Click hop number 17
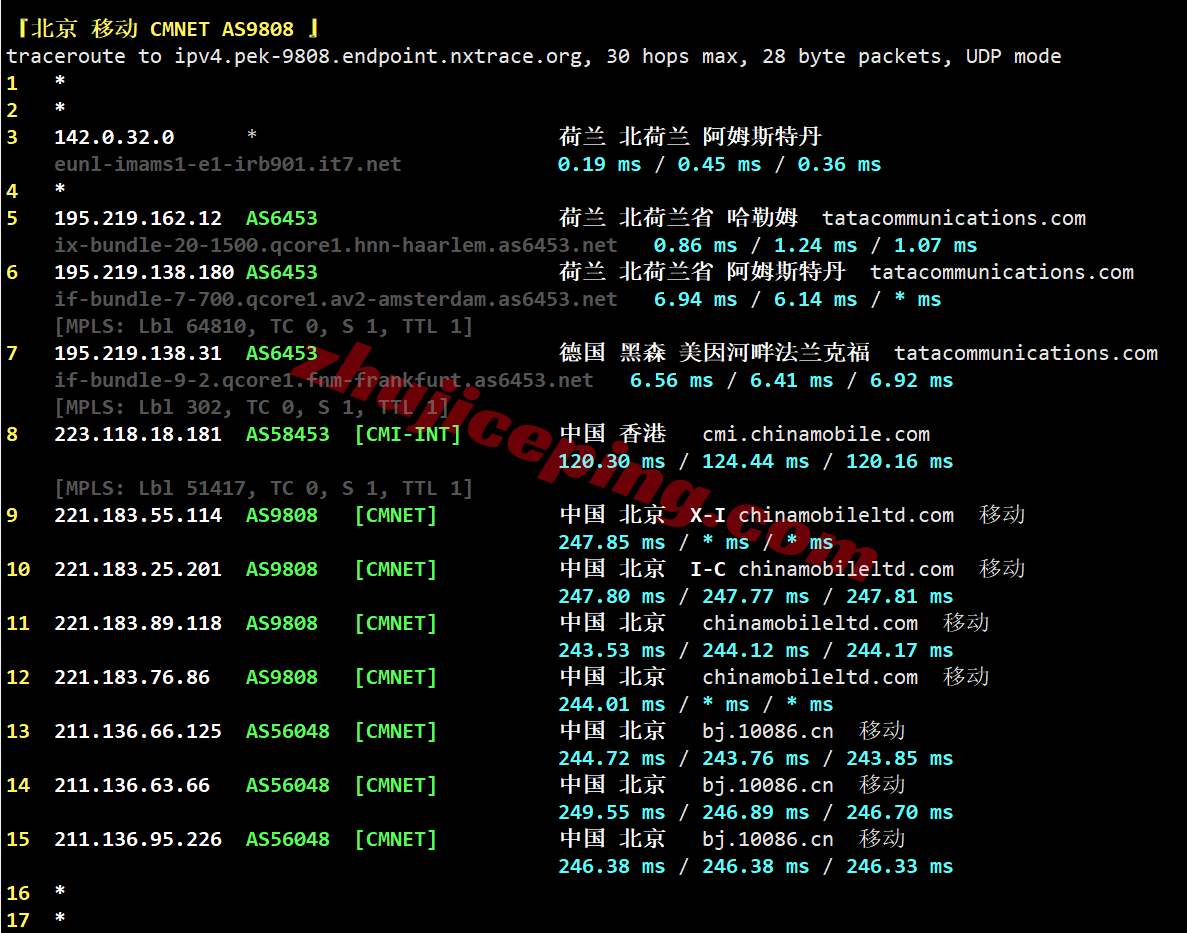The height and width of the screenshot is (933, 1187). click(17, 920)
